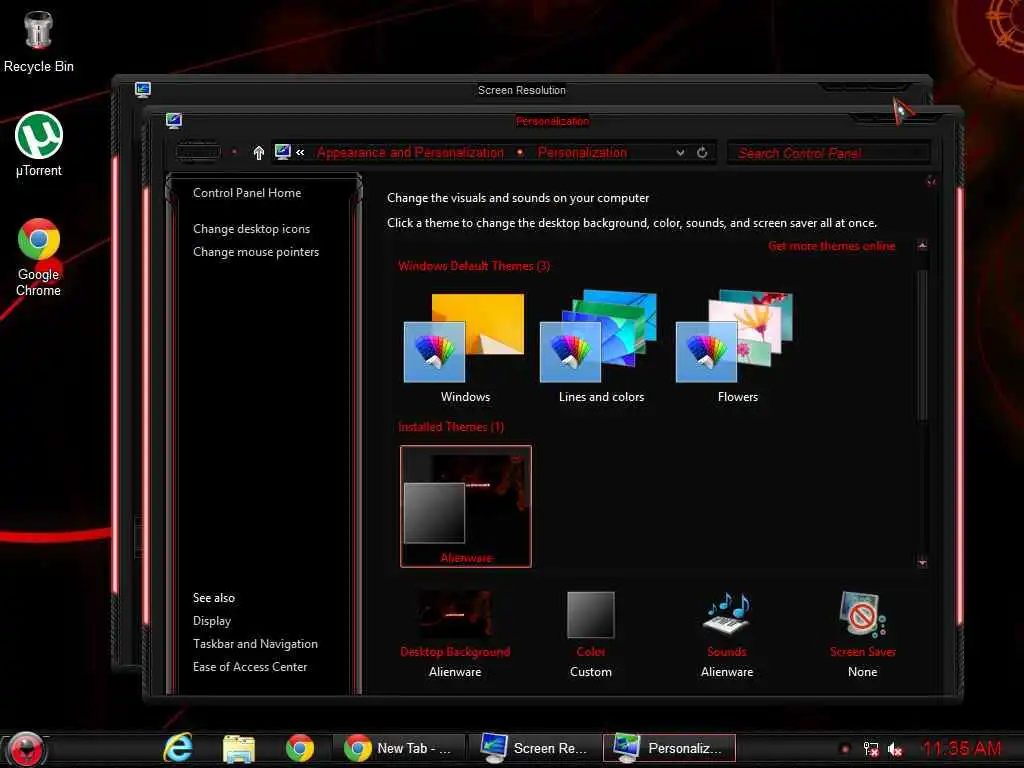Click theme list scroll up arrow
This screenshot has height=768, width=1024.
pyautogui.click(x=922, y=246)
